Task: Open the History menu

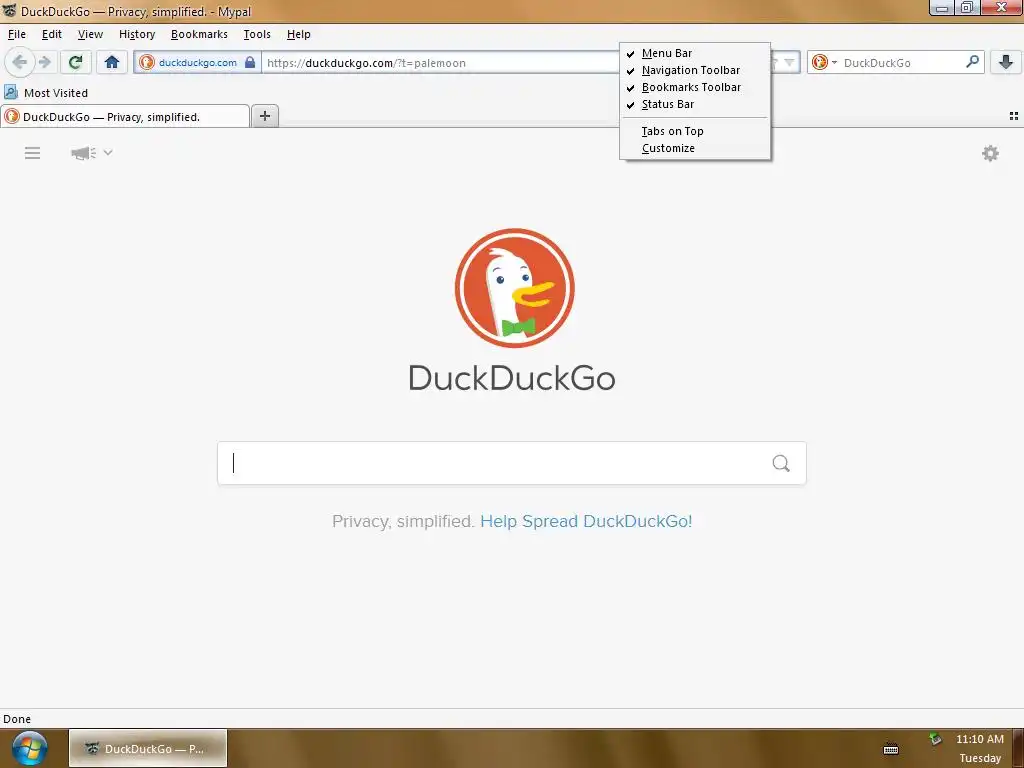Action: pyautogui.click(x=136, y=34)
